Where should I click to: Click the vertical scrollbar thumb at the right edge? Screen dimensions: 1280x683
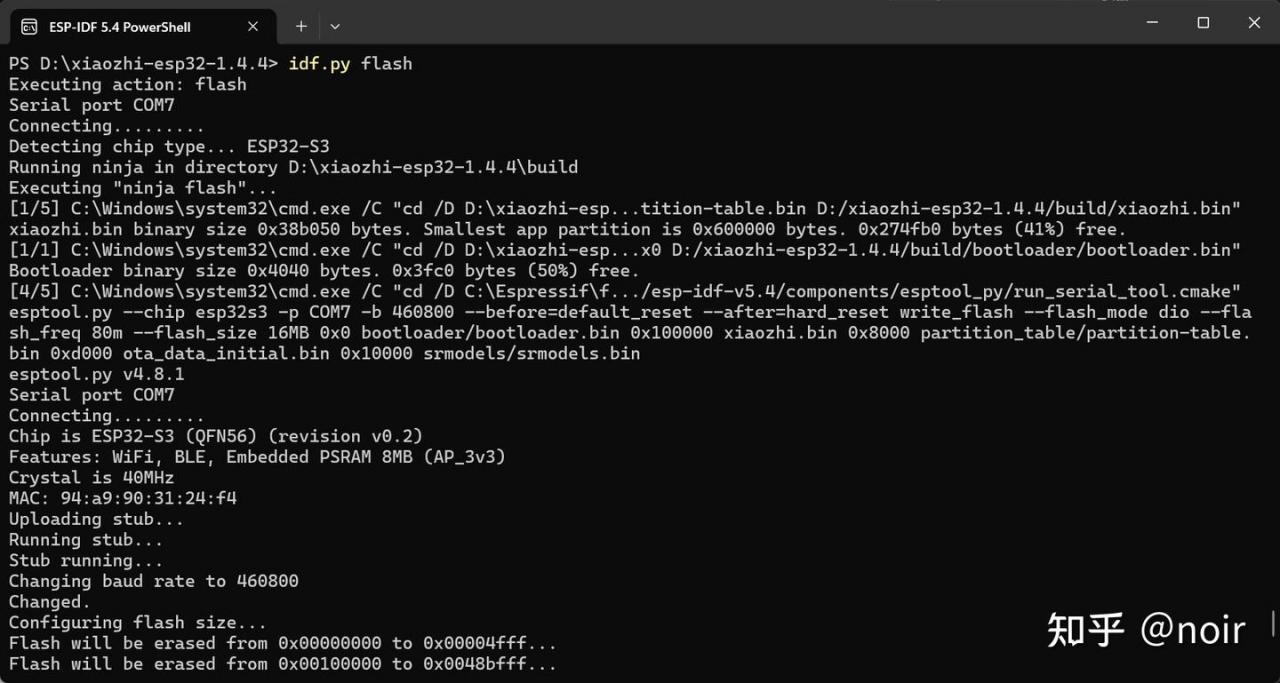point(1274,624)
